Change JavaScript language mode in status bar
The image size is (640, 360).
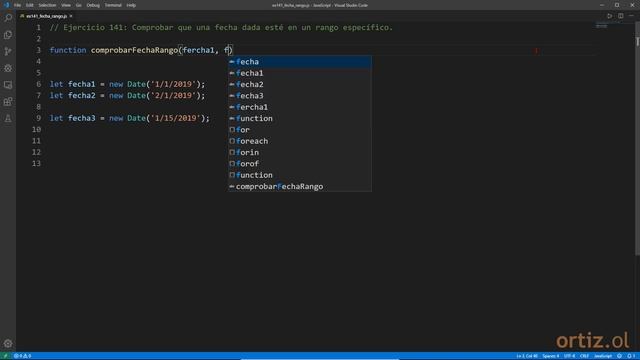pos(603,356)
